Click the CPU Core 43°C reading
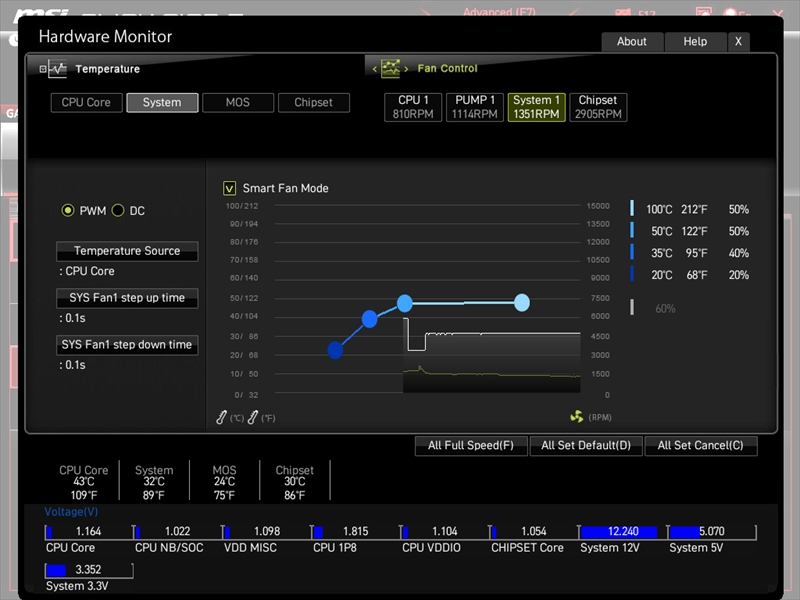800x600 pixels. [x=84, y=482]
